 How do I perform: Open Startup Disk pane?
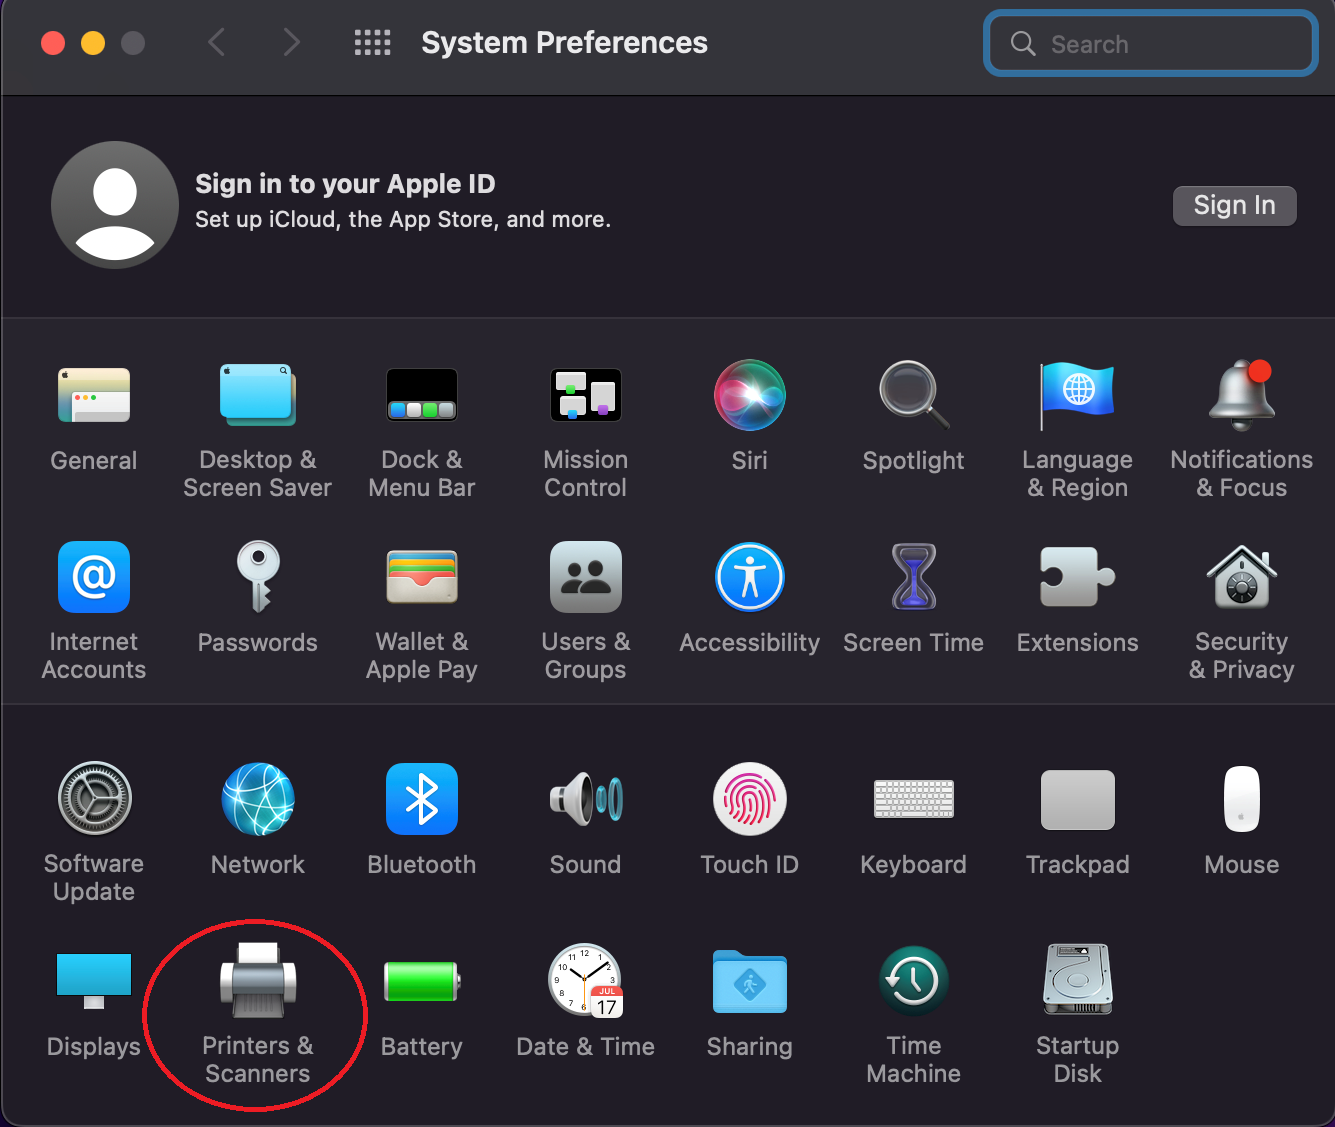tap(1078, 981)
